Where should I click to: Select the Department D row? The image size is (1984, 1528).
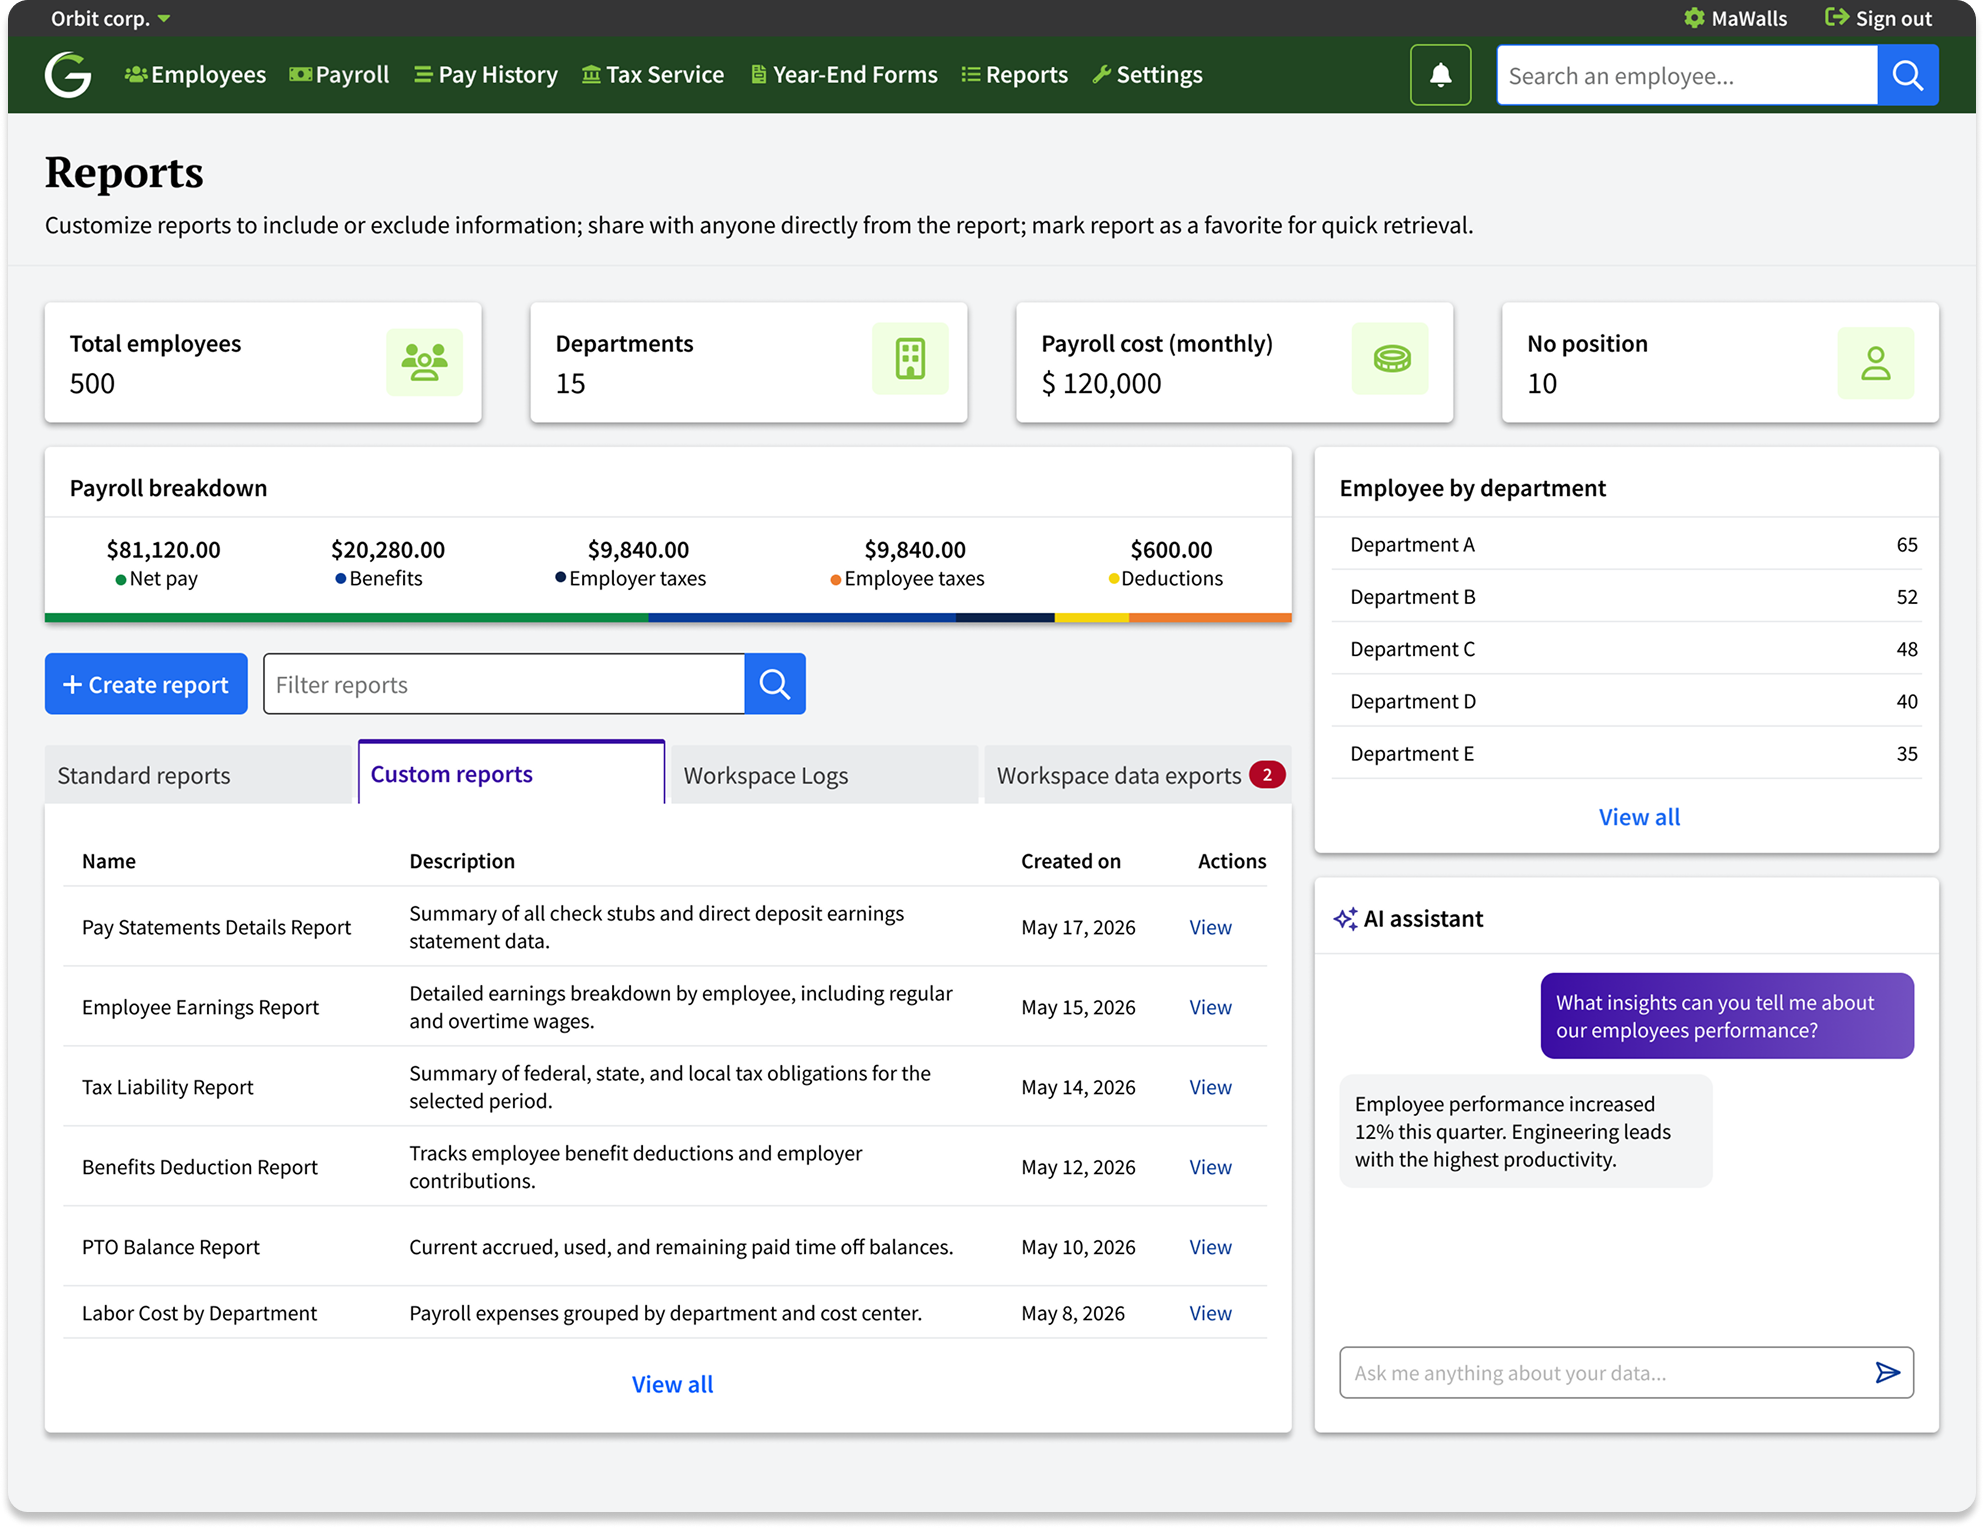(1627, 701)
